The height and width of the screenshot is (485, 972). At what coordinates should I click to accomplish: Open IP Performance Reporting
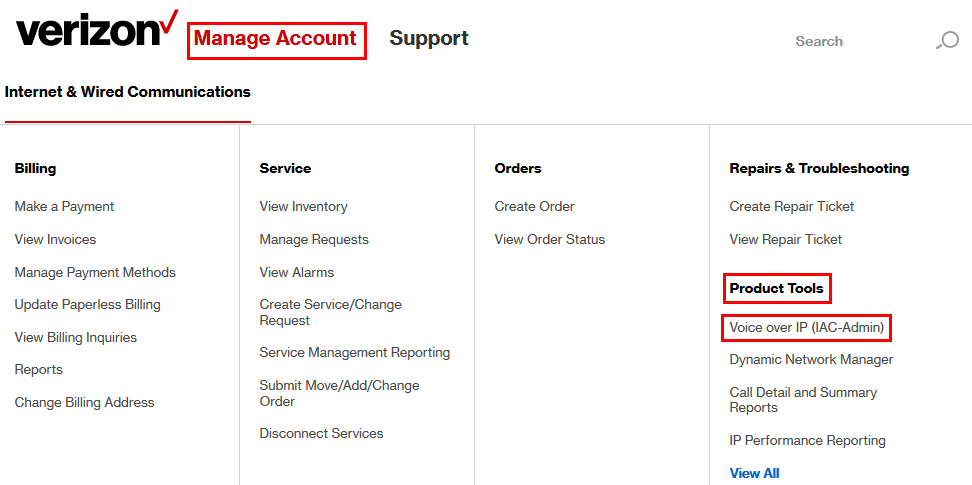pos(807,441)
